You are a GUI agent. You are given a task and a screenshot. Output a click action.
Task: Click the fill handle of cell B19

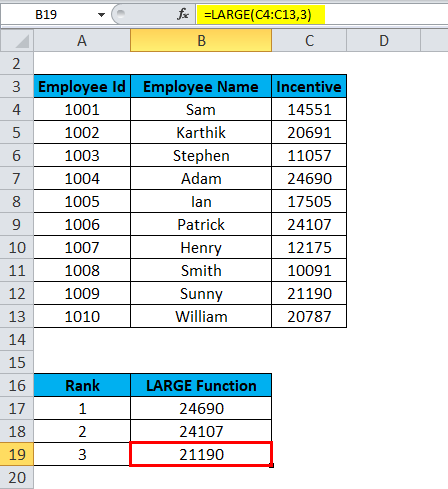(x=272, y=465)
